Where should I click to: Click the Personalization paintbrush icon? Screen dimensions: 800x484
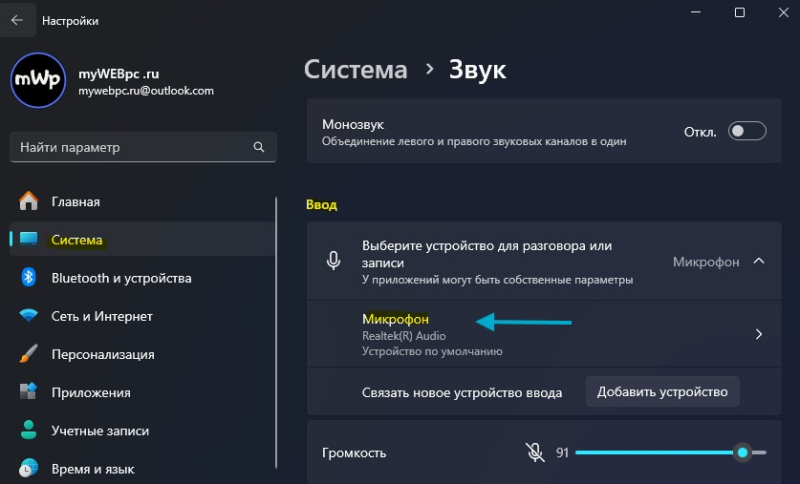point(29,354)
